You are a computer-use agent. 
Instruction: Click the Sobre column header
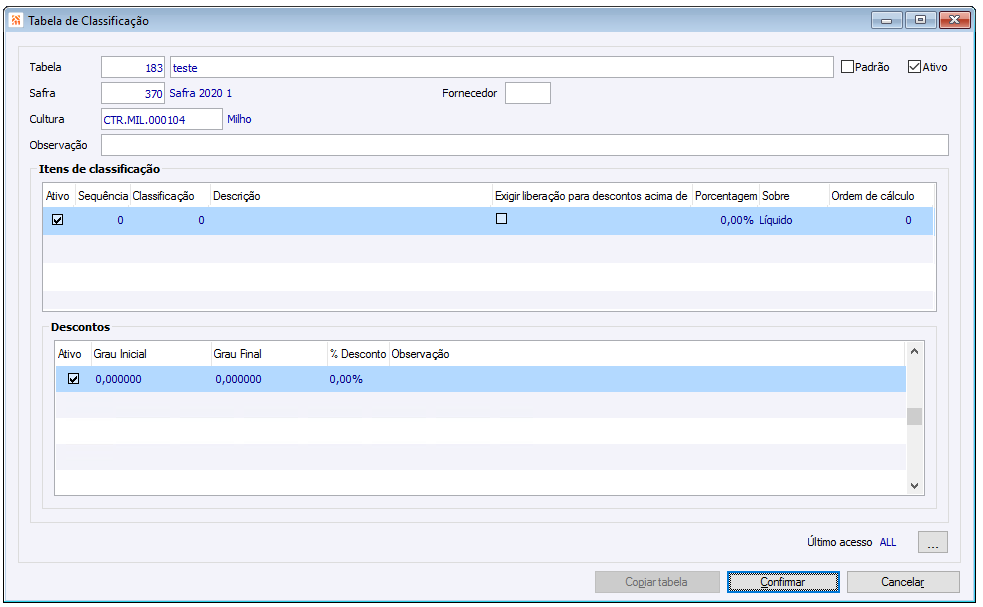click(x=794, y=196)
